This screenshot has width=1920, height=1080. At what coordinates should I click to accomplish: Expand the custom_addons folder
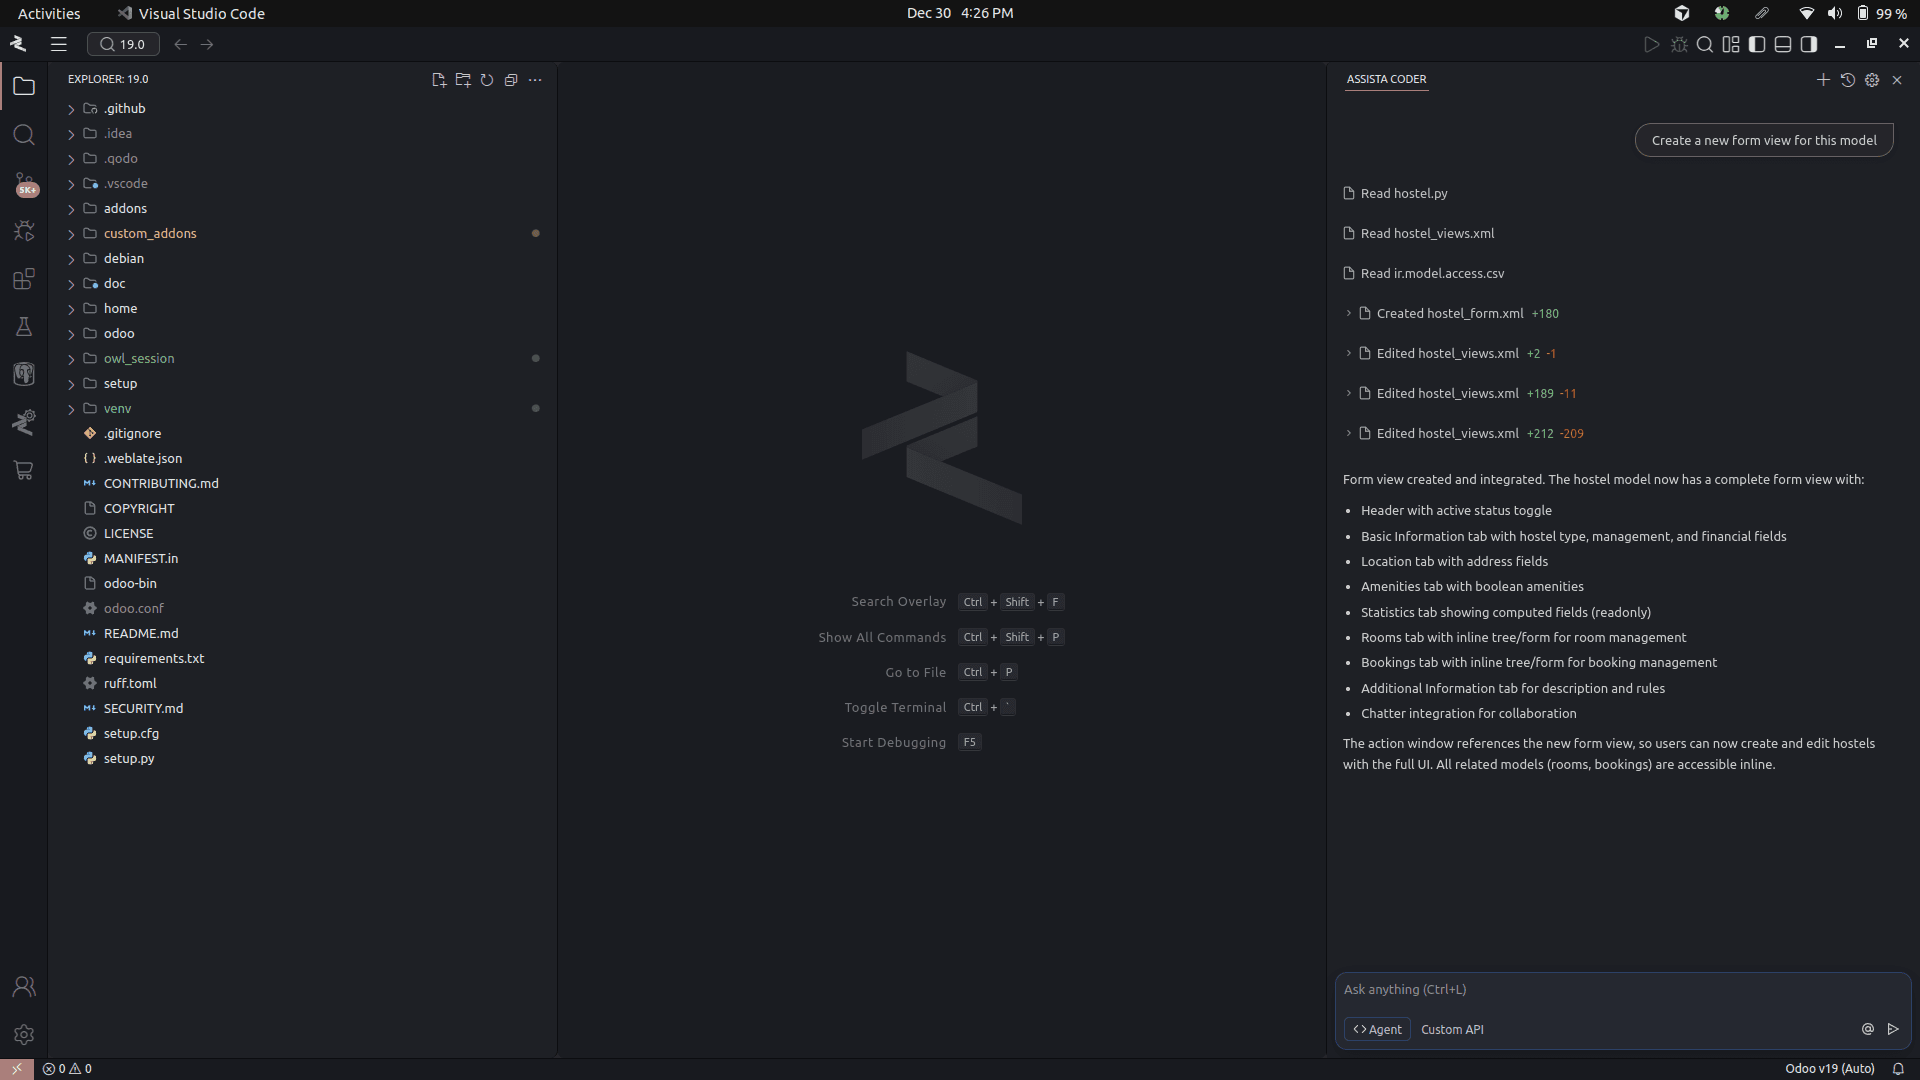coord(150,233)
